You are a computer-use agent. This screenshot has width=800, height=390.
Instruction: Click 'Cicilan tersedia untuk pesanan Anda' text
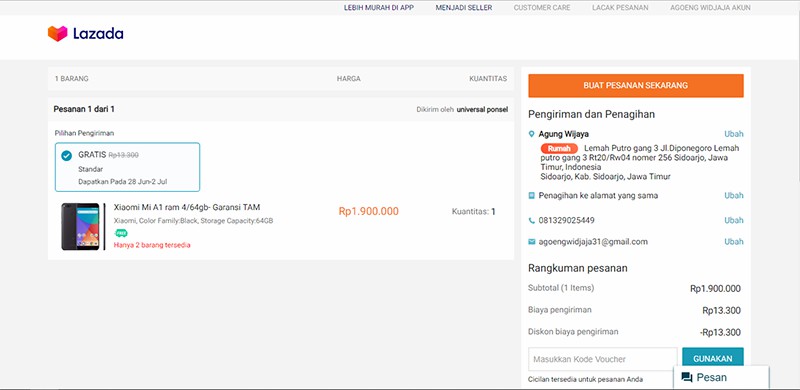(x=586, y=379)
